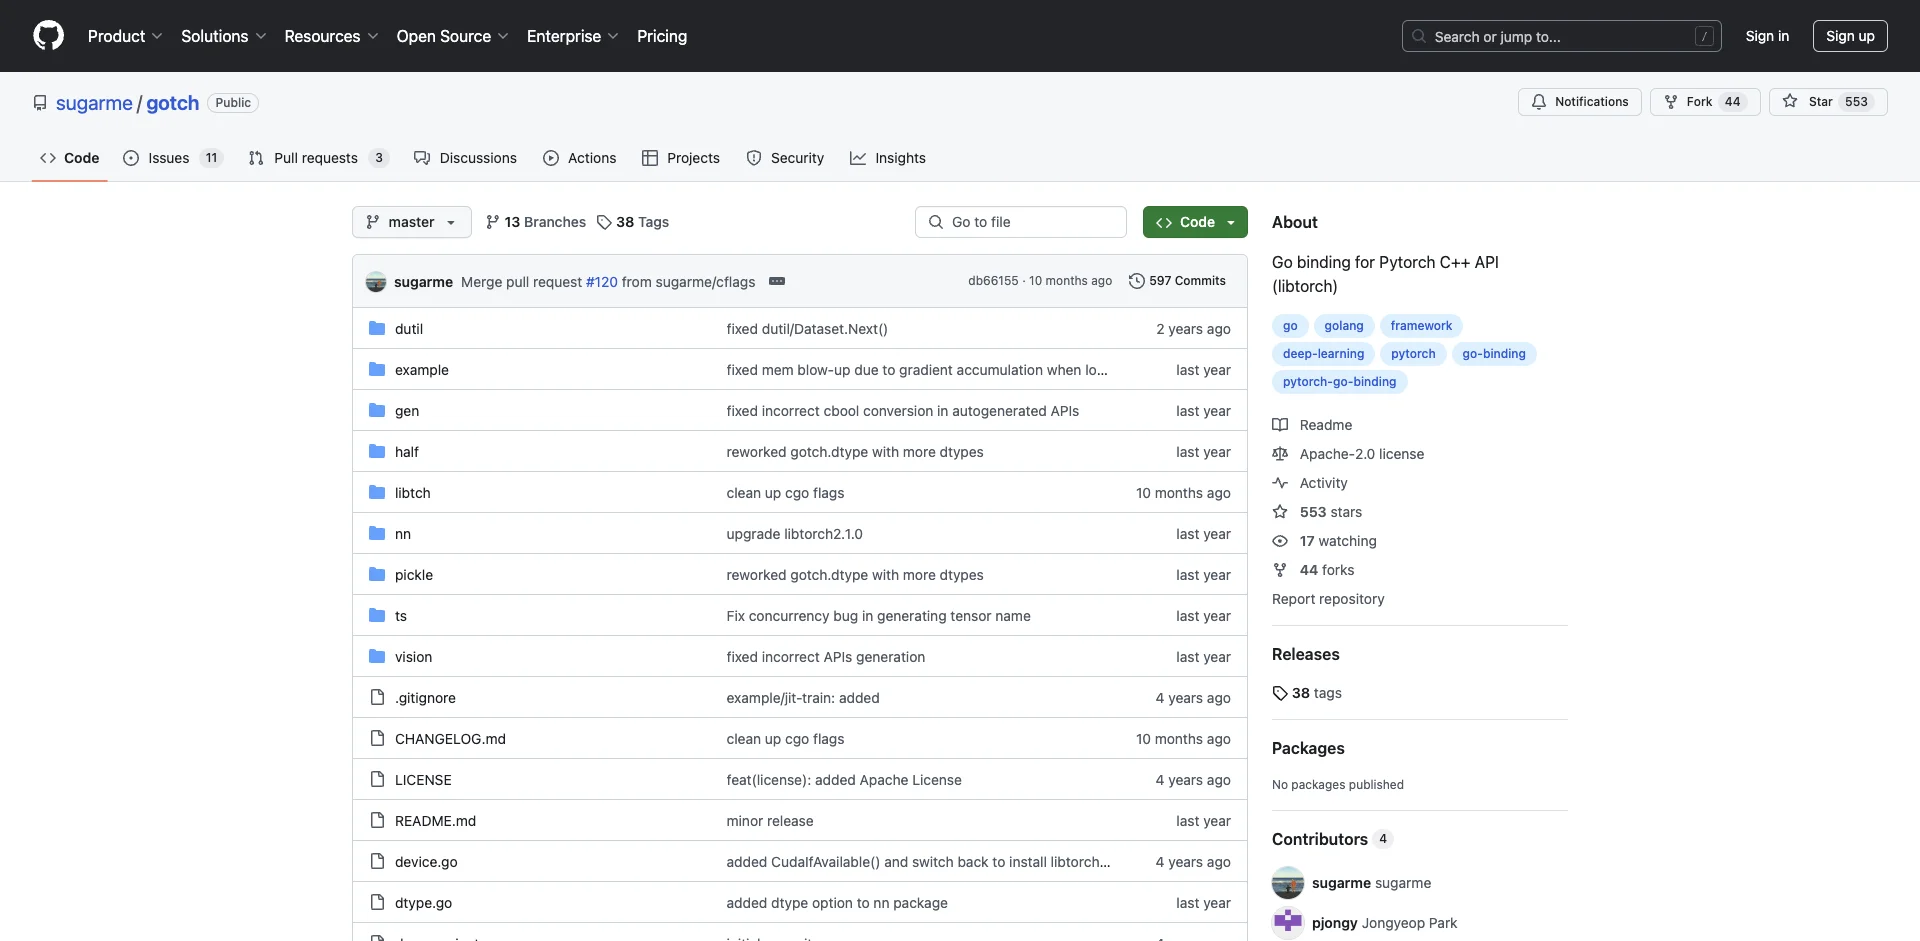This screenshot has width=1920, height=941.
Task: Open the sugarme owner profile link
Action: [x=94, y=103]
